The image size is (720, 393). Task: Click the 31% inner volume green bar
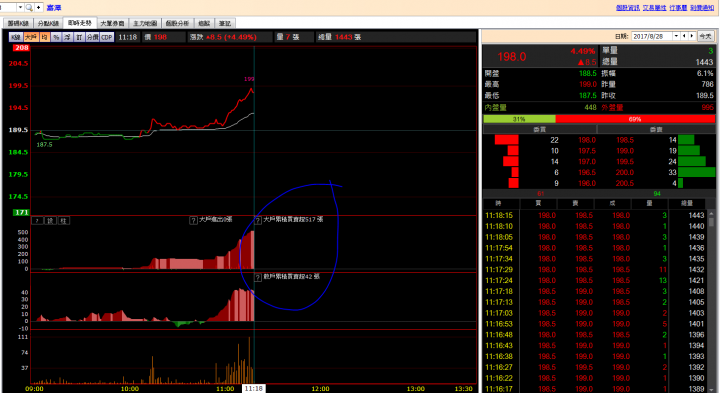[x=519, y=119]
